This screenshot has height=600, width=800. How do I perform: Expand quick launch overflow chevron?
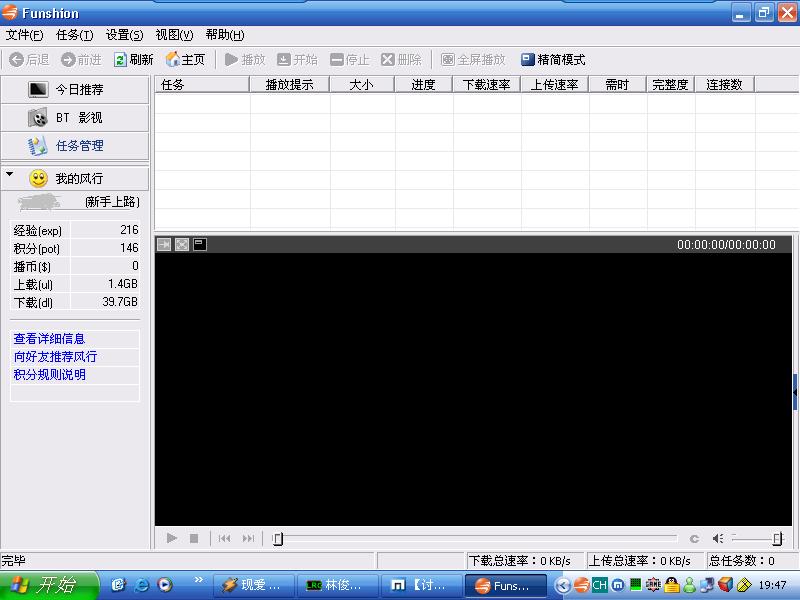199,579
